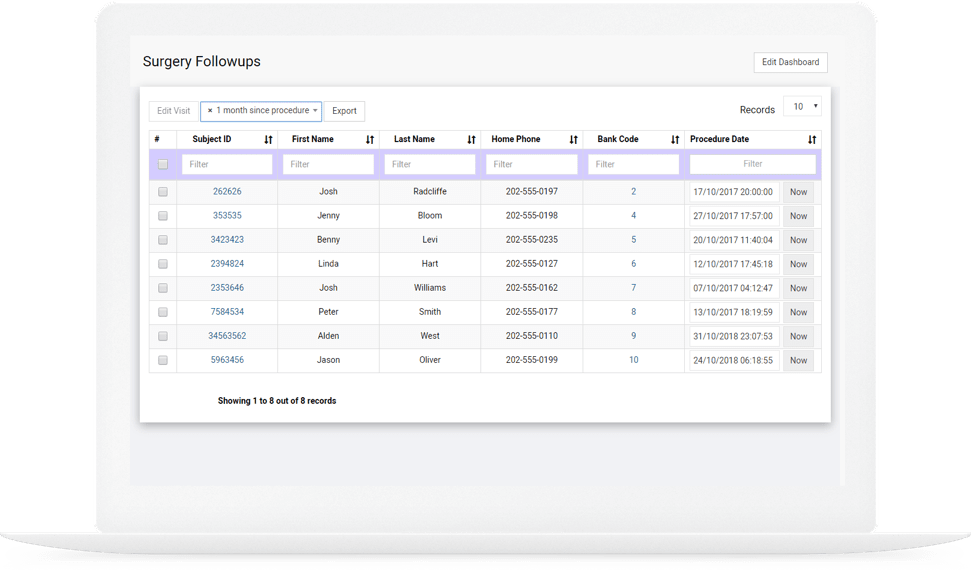
Task: Check the box for Alden West
Action: (163, 336)
